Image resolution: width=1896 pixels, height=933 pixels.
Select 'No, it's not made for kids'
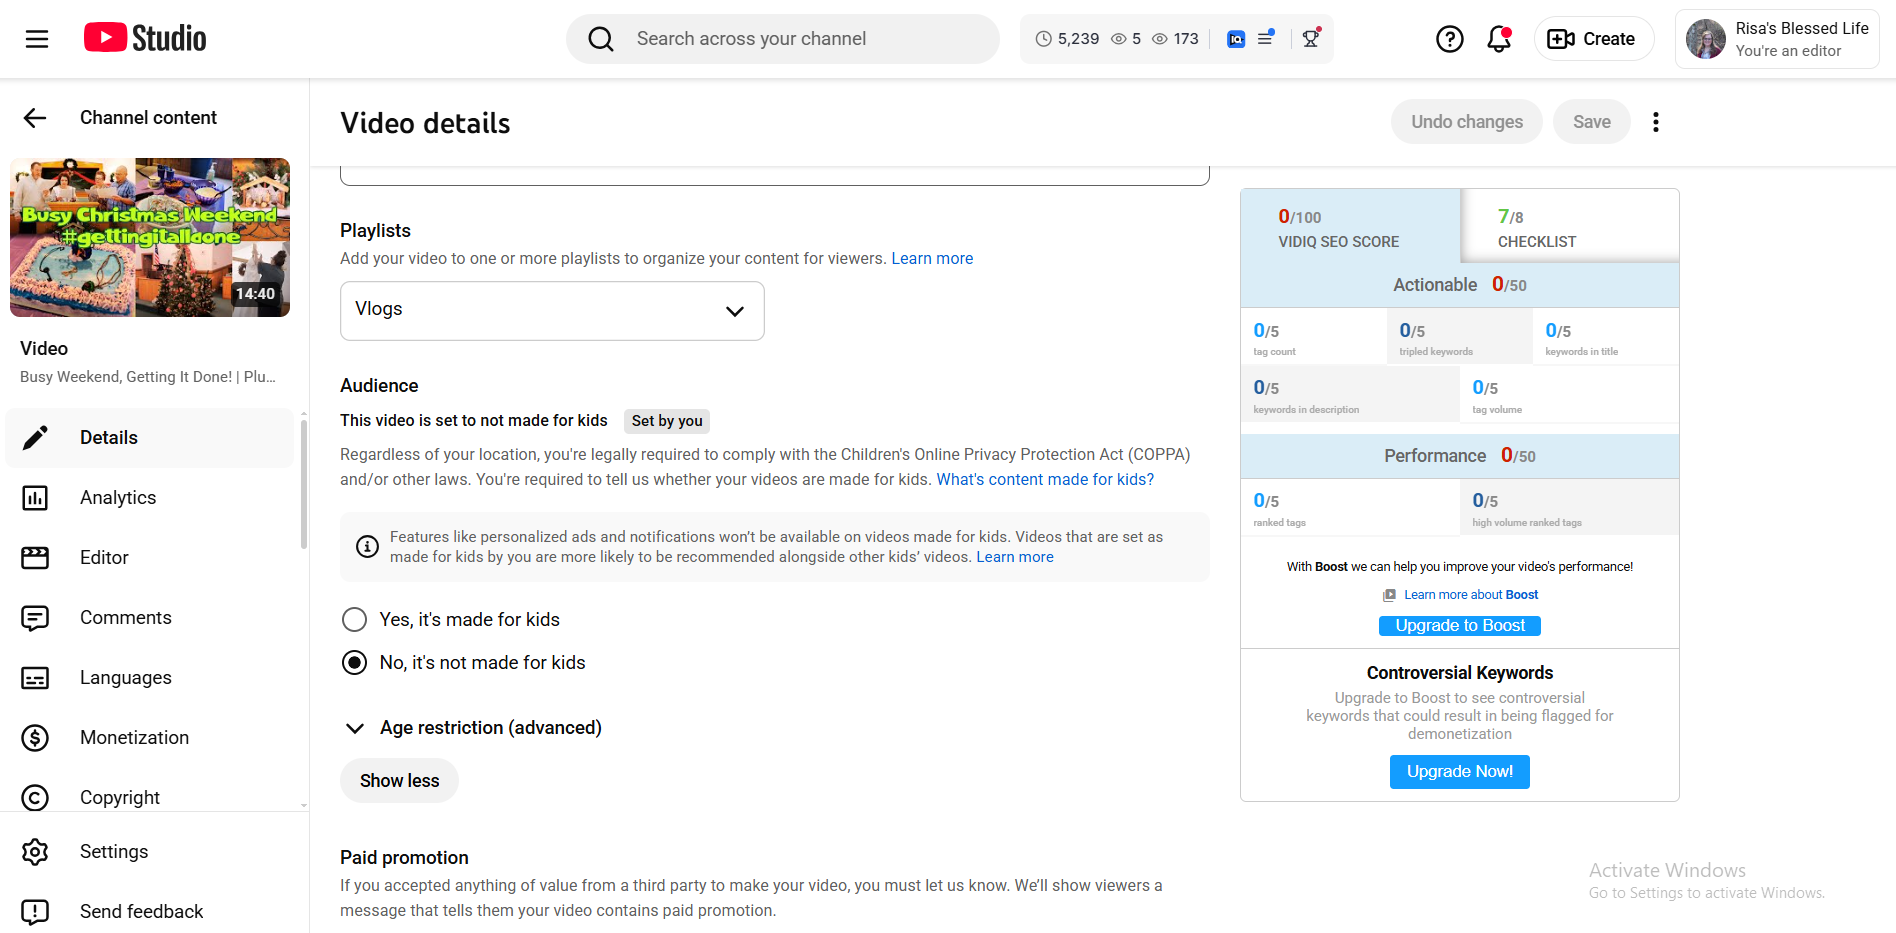point(355,663)
